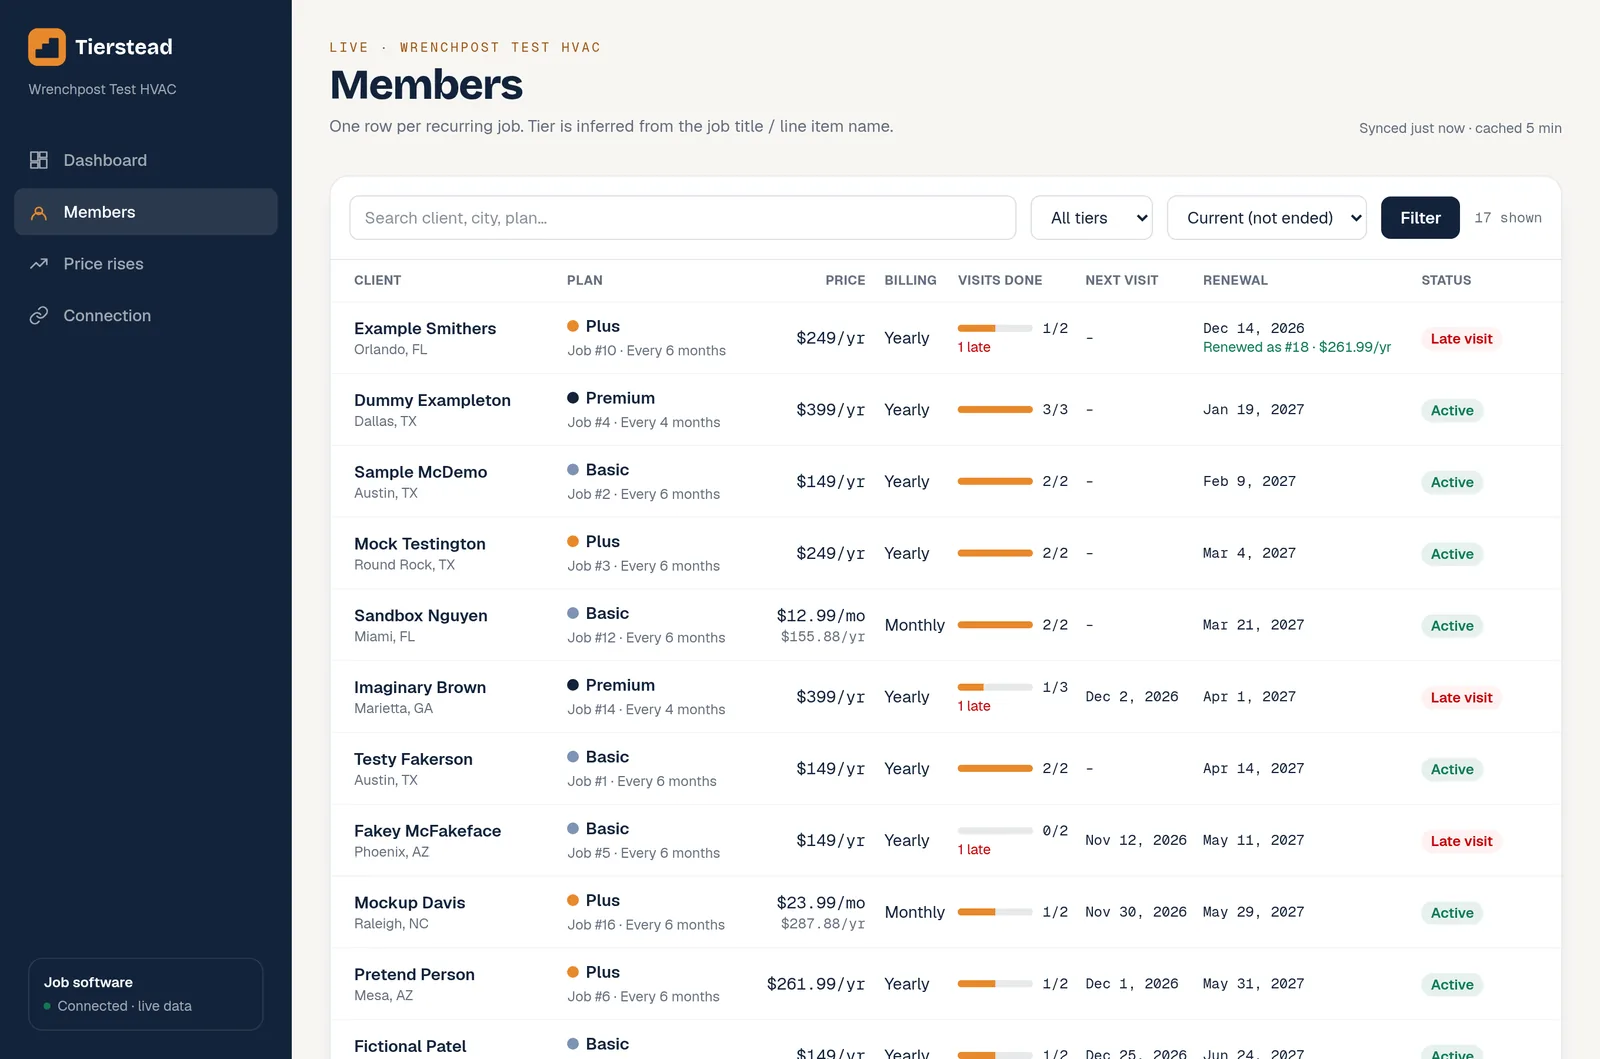The height and width of the screenshot is (1059, 1600).
Task: Navigate to the Connection page
Action: click(x=146, y=315)
